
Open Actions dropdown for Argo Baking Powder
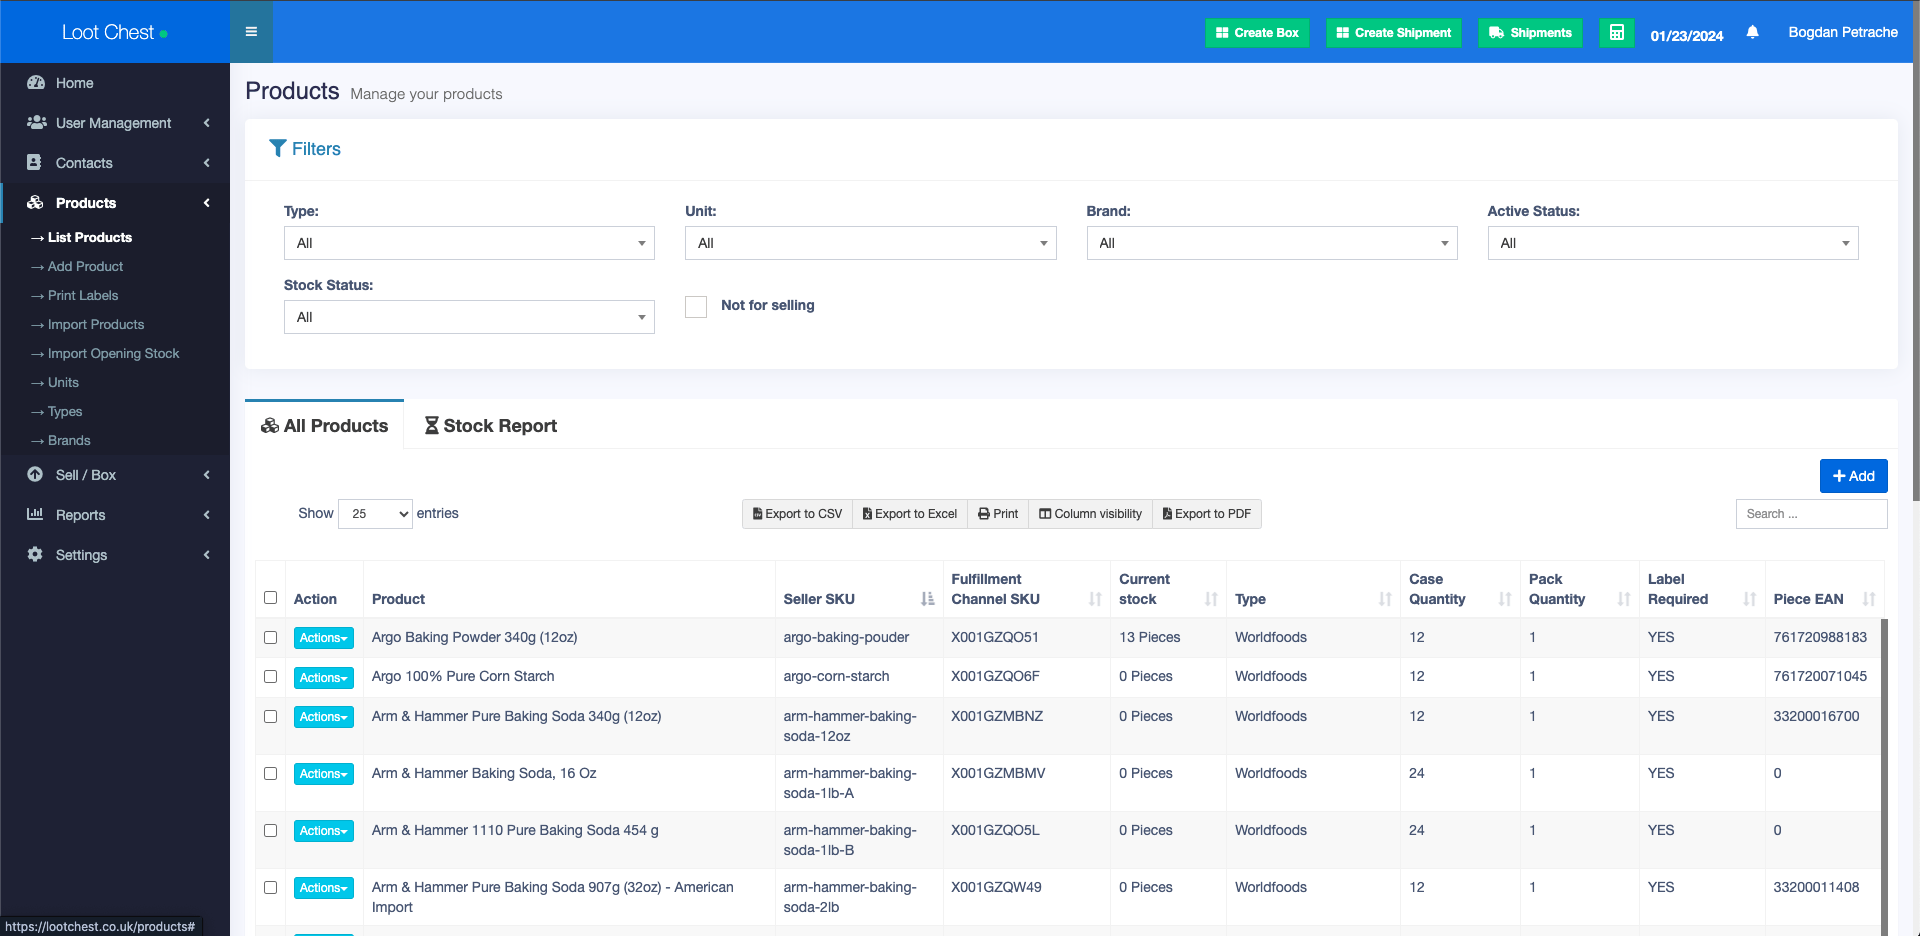coord(323,638)
